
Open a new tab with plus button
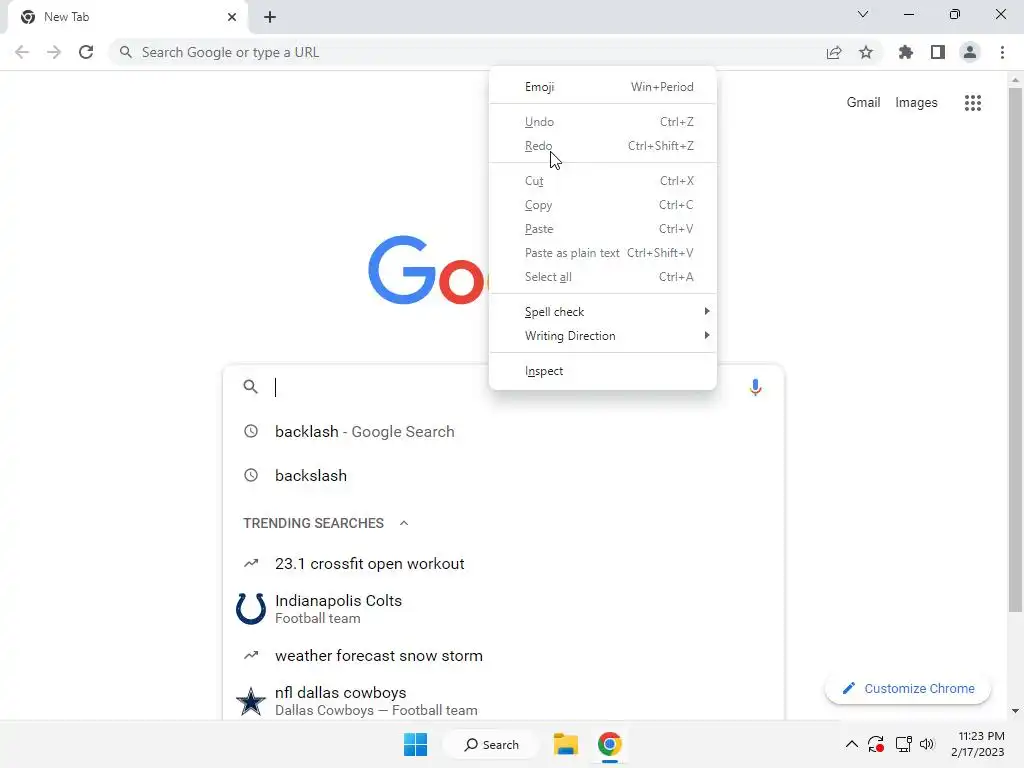tap(270, 17)
